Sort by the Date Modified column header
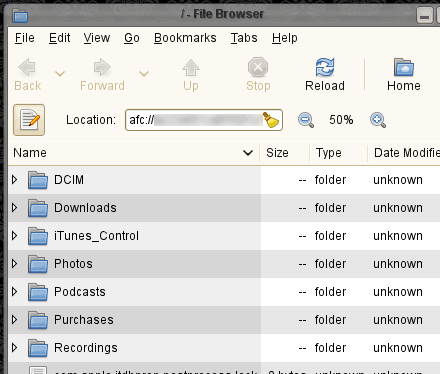440x374 pixels. point(404,153)
